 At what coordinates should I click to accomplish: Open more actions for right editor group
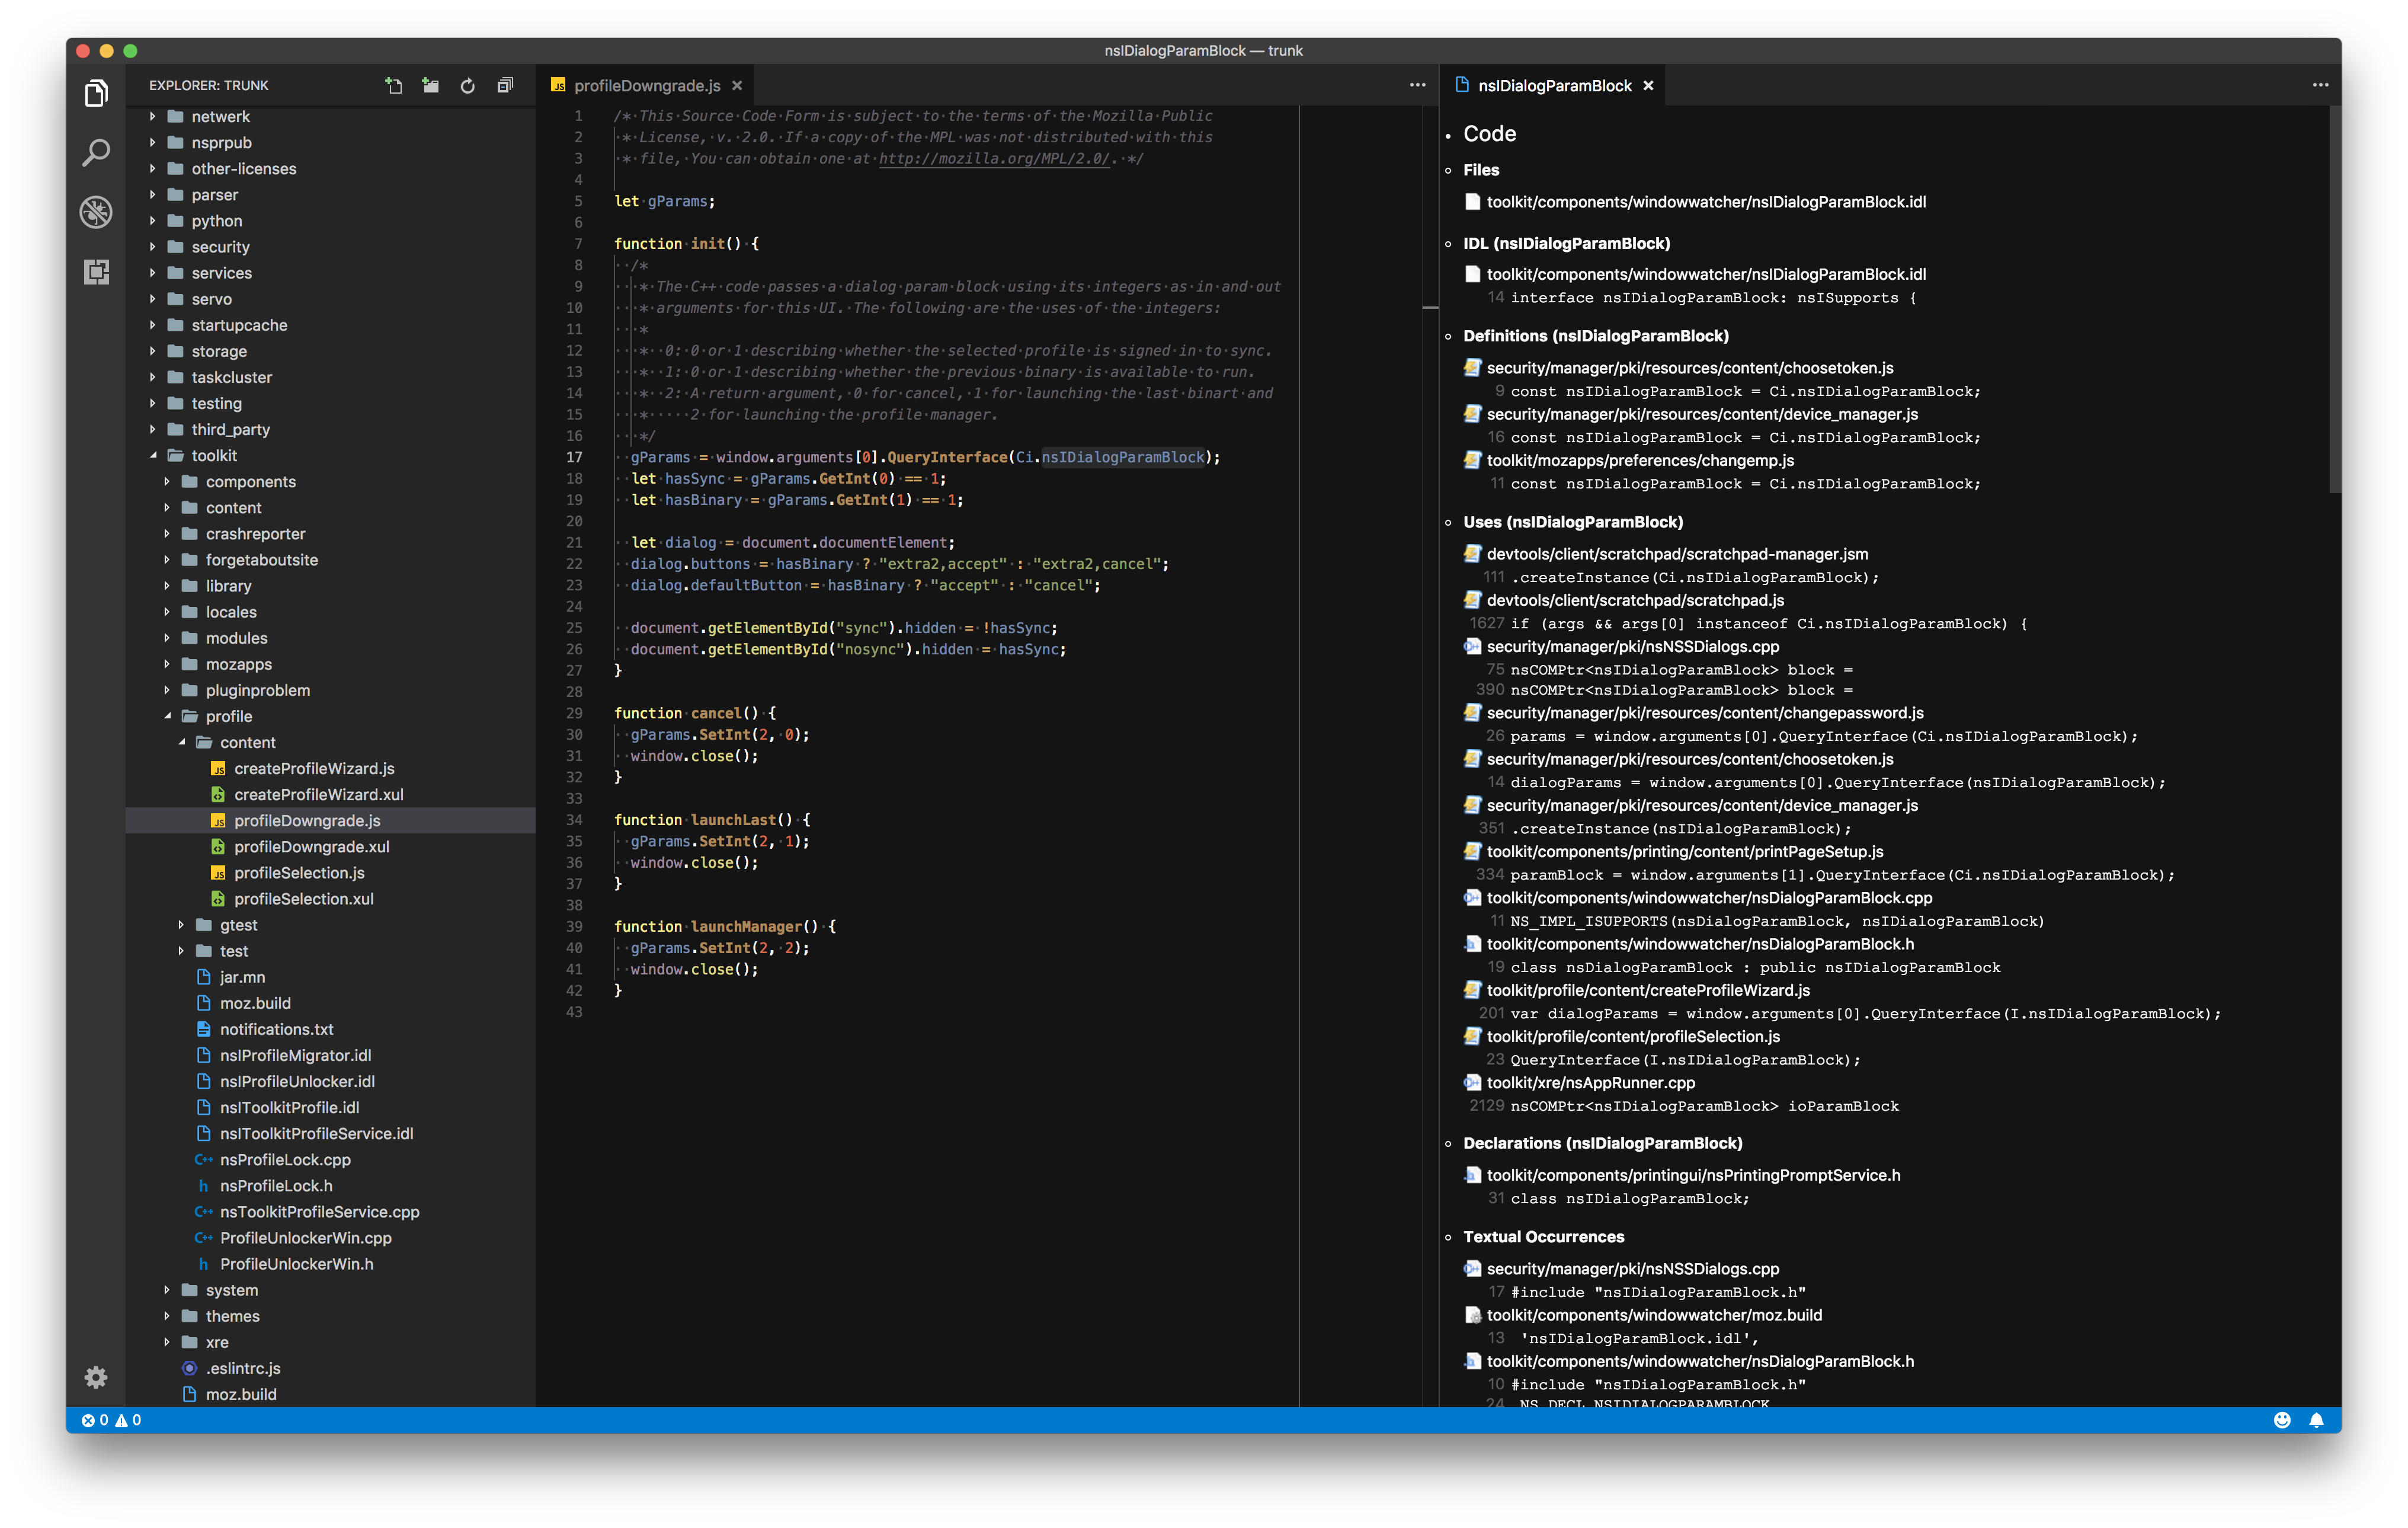point(2320,85)
